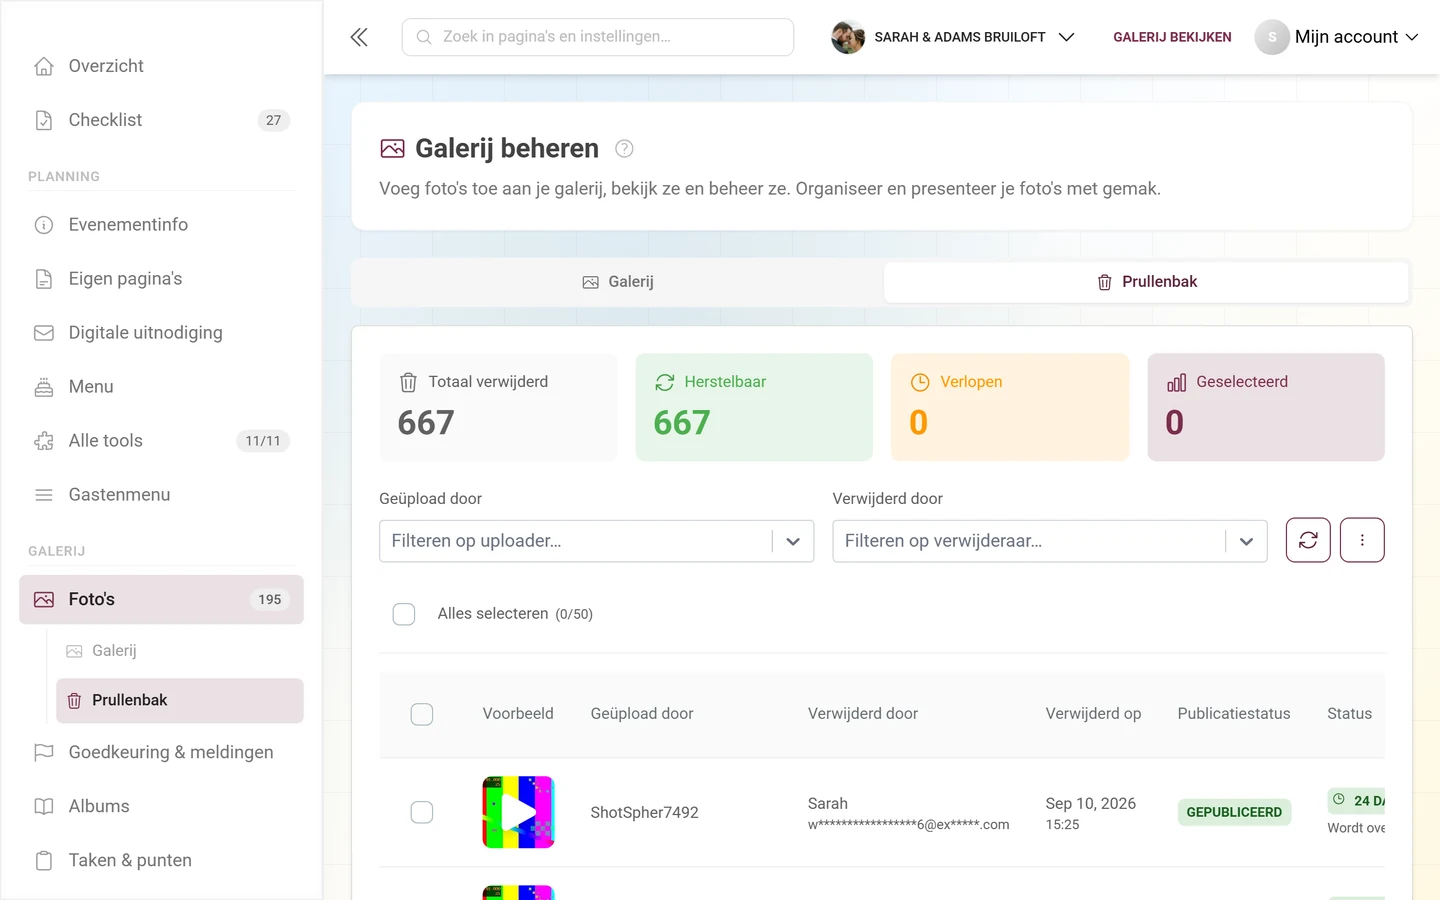1440x900 pixels.
Task: Click the Checklist 27 count badge
Action: pyautogui.click(x=274, y=120)
